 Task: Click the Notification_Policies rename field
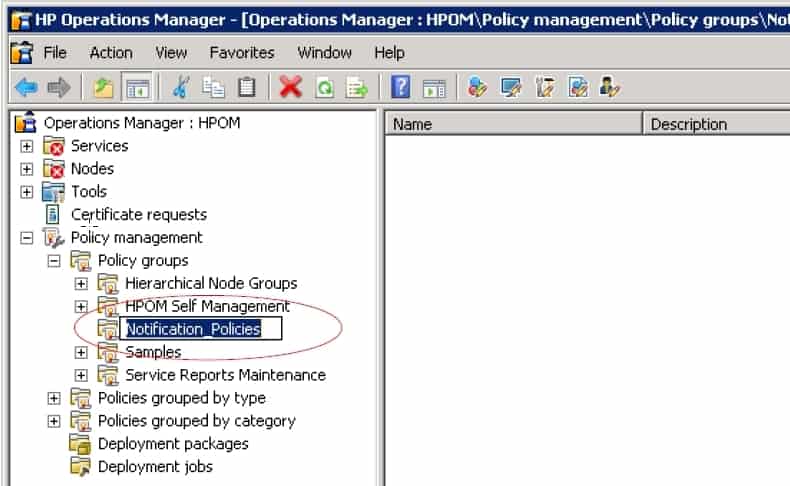click(201, 329)
